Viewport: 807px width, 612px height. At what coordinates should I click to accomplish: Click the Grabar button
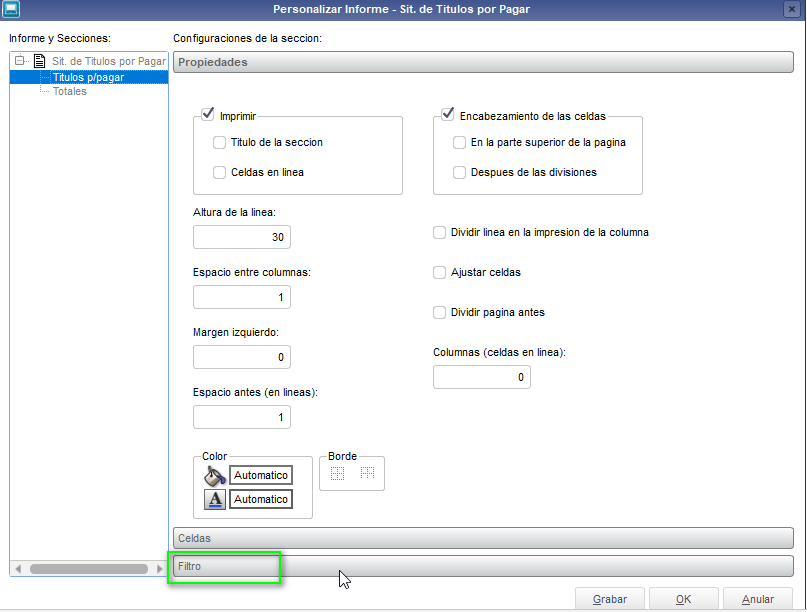(x=610, y=599)
